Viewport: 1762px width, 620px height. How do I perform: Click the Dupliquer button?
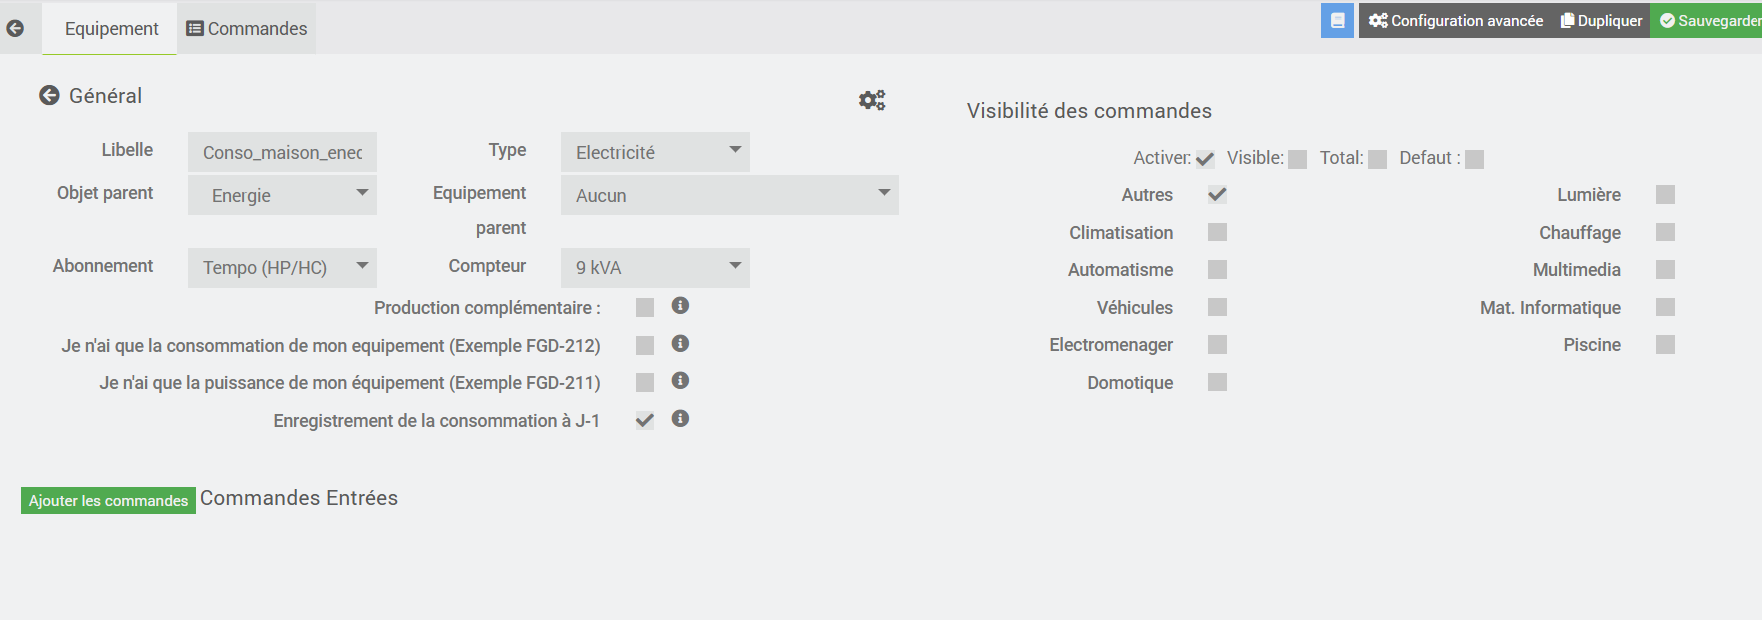click(1602, 20)
